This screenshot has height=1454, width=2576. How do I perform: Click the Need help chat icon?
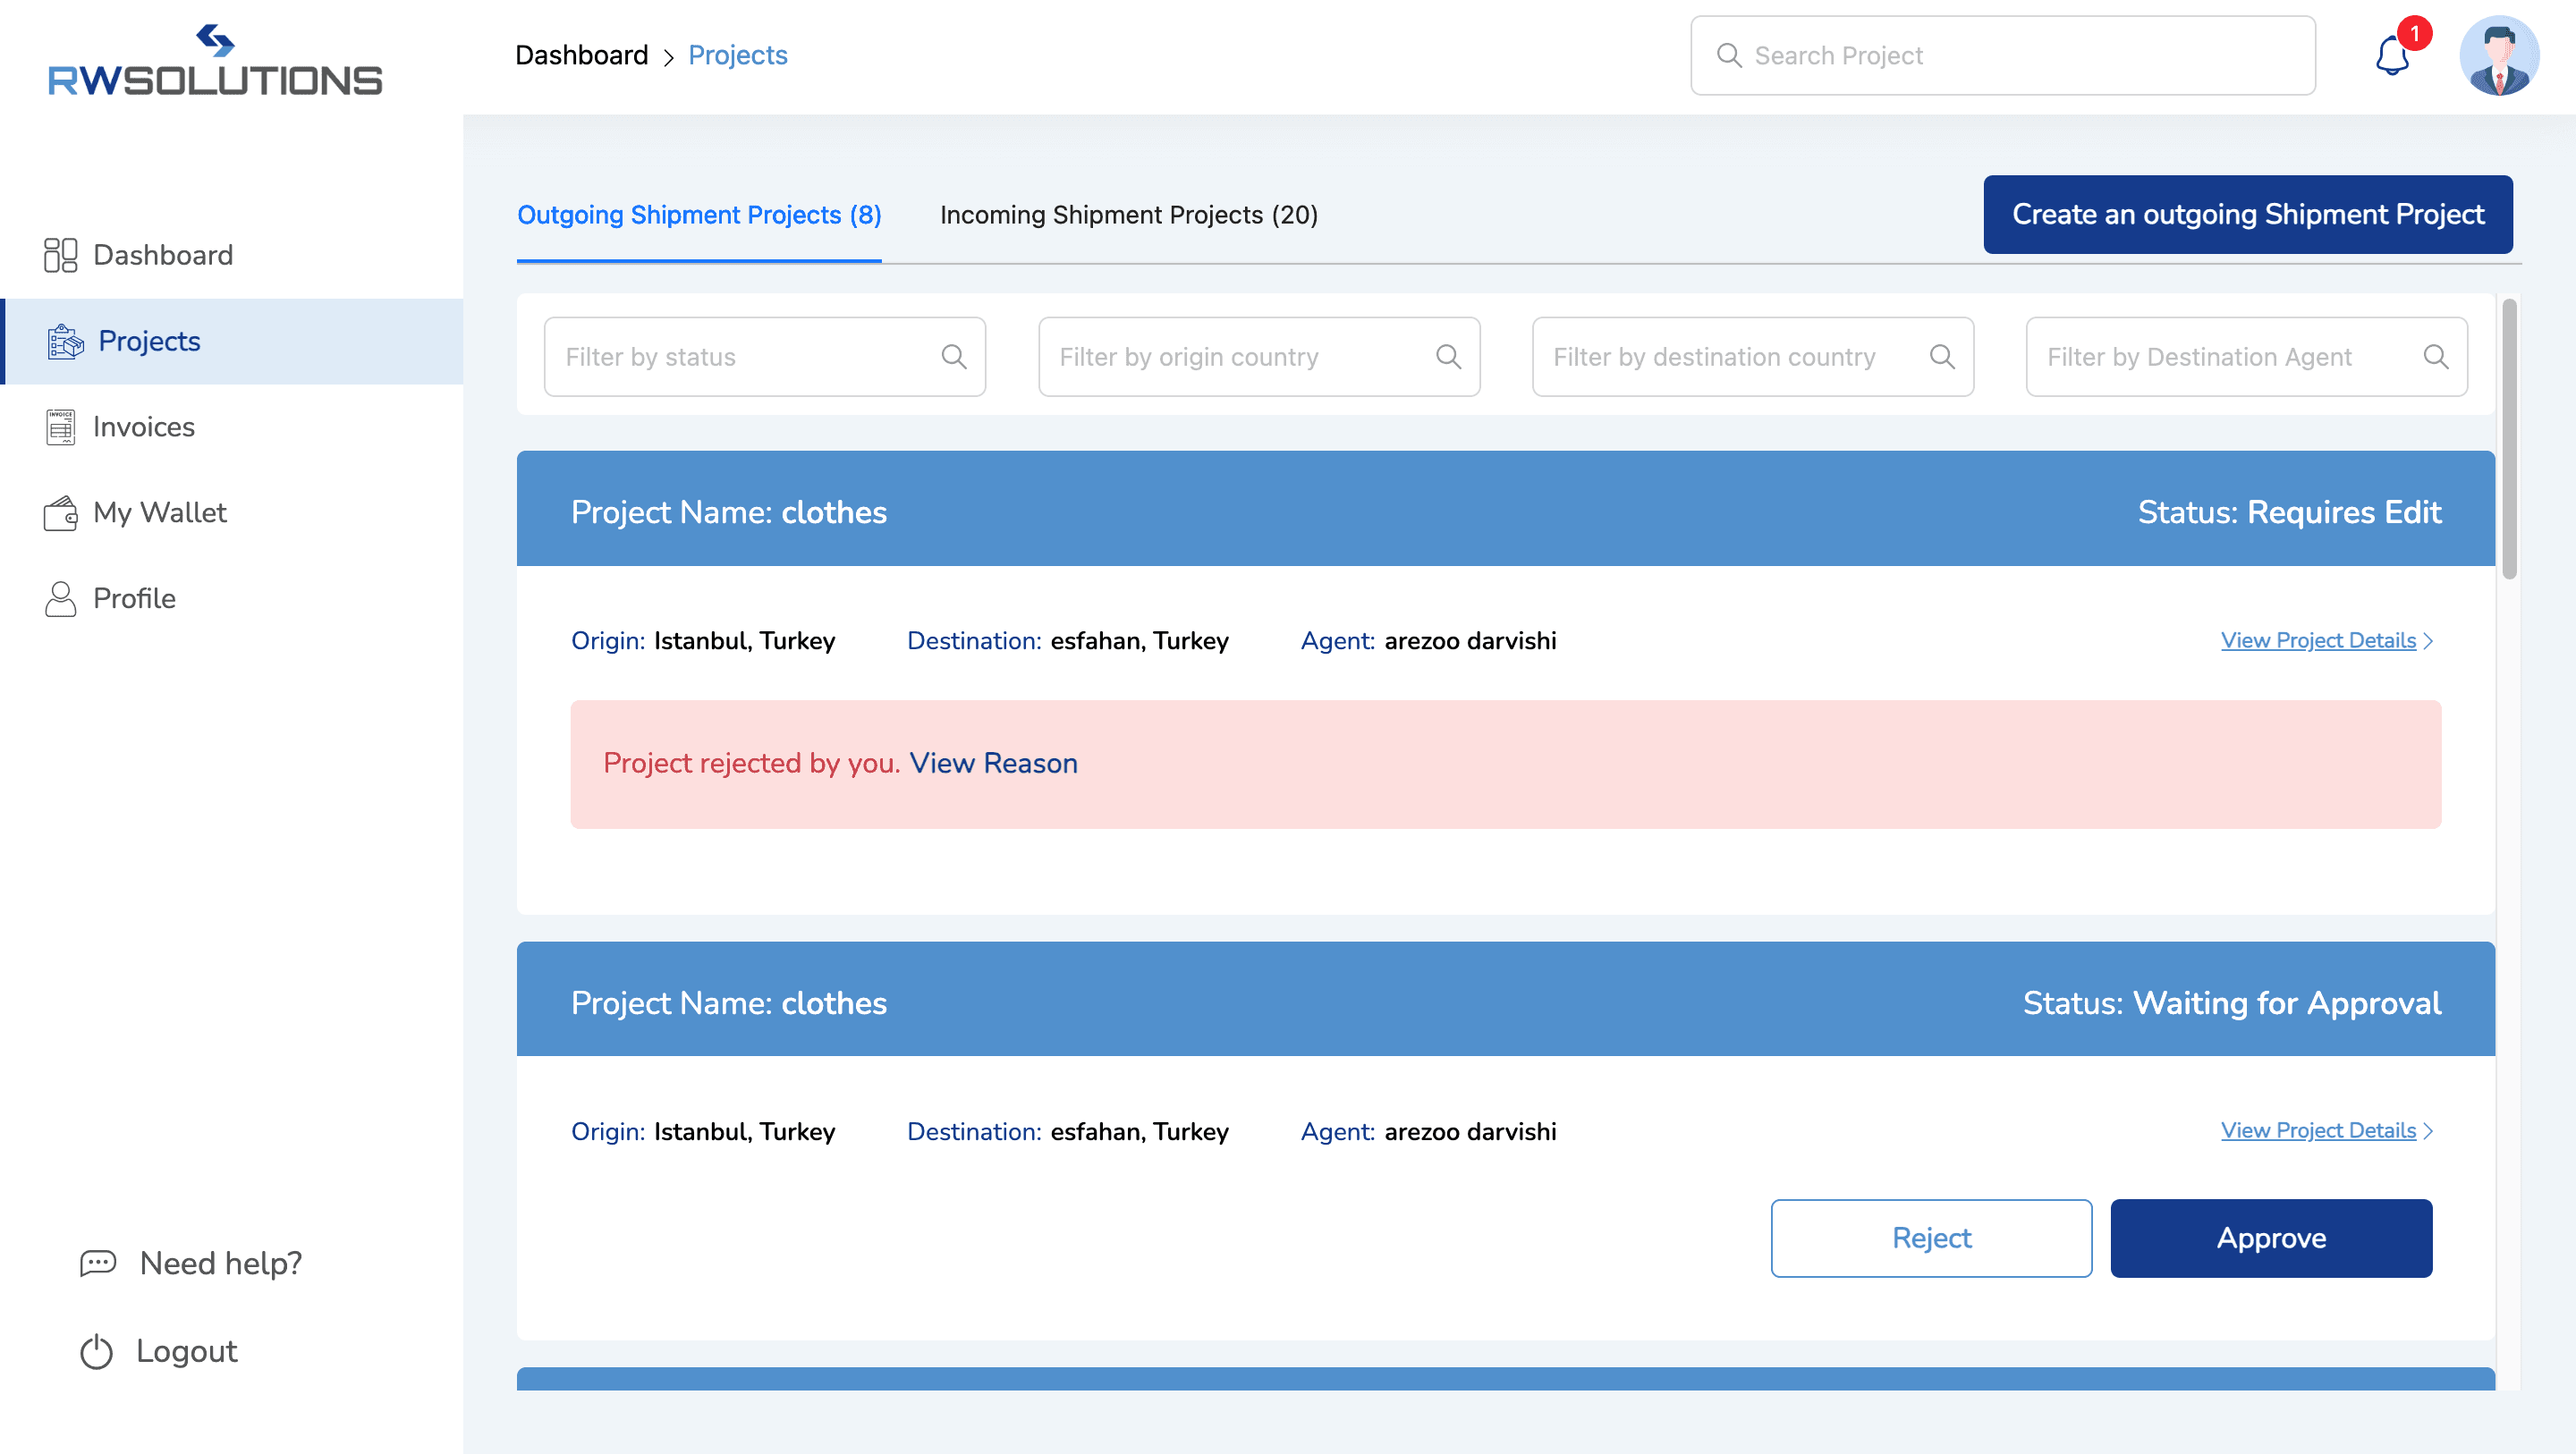pos(98,1263)
